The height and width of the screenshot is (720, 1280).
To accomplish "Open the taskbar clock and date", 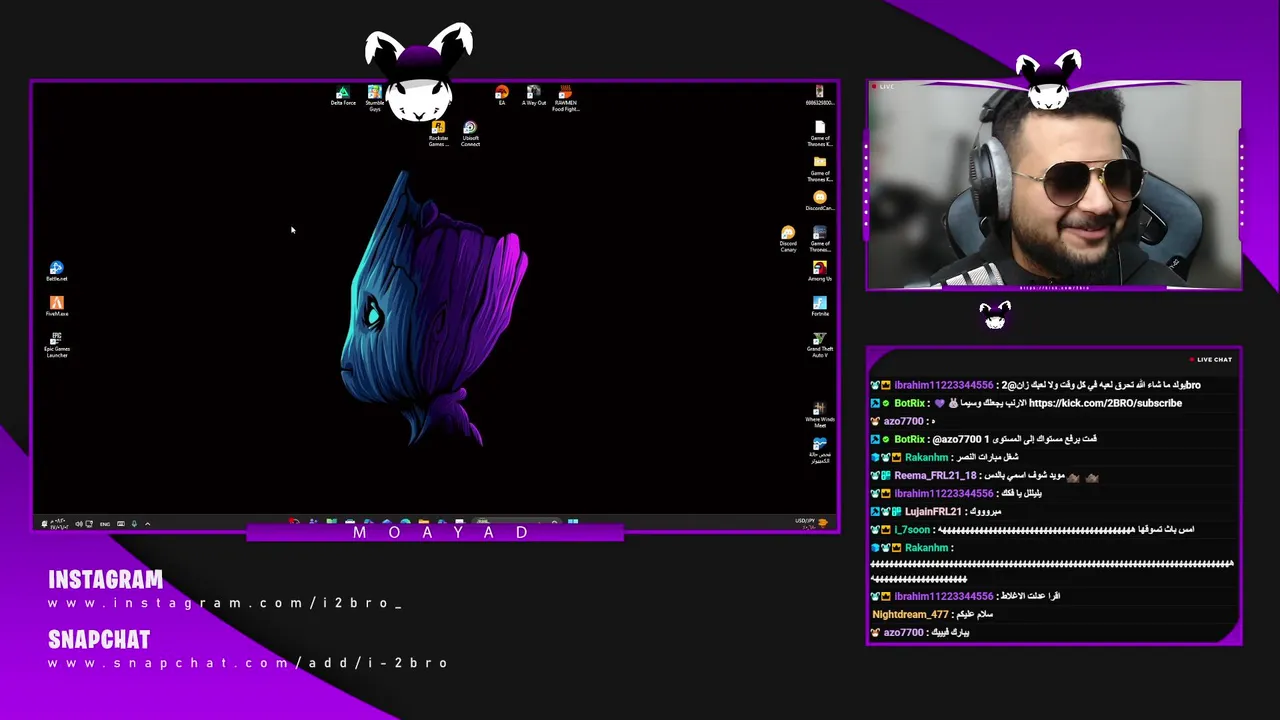I will tap(59, 524).
